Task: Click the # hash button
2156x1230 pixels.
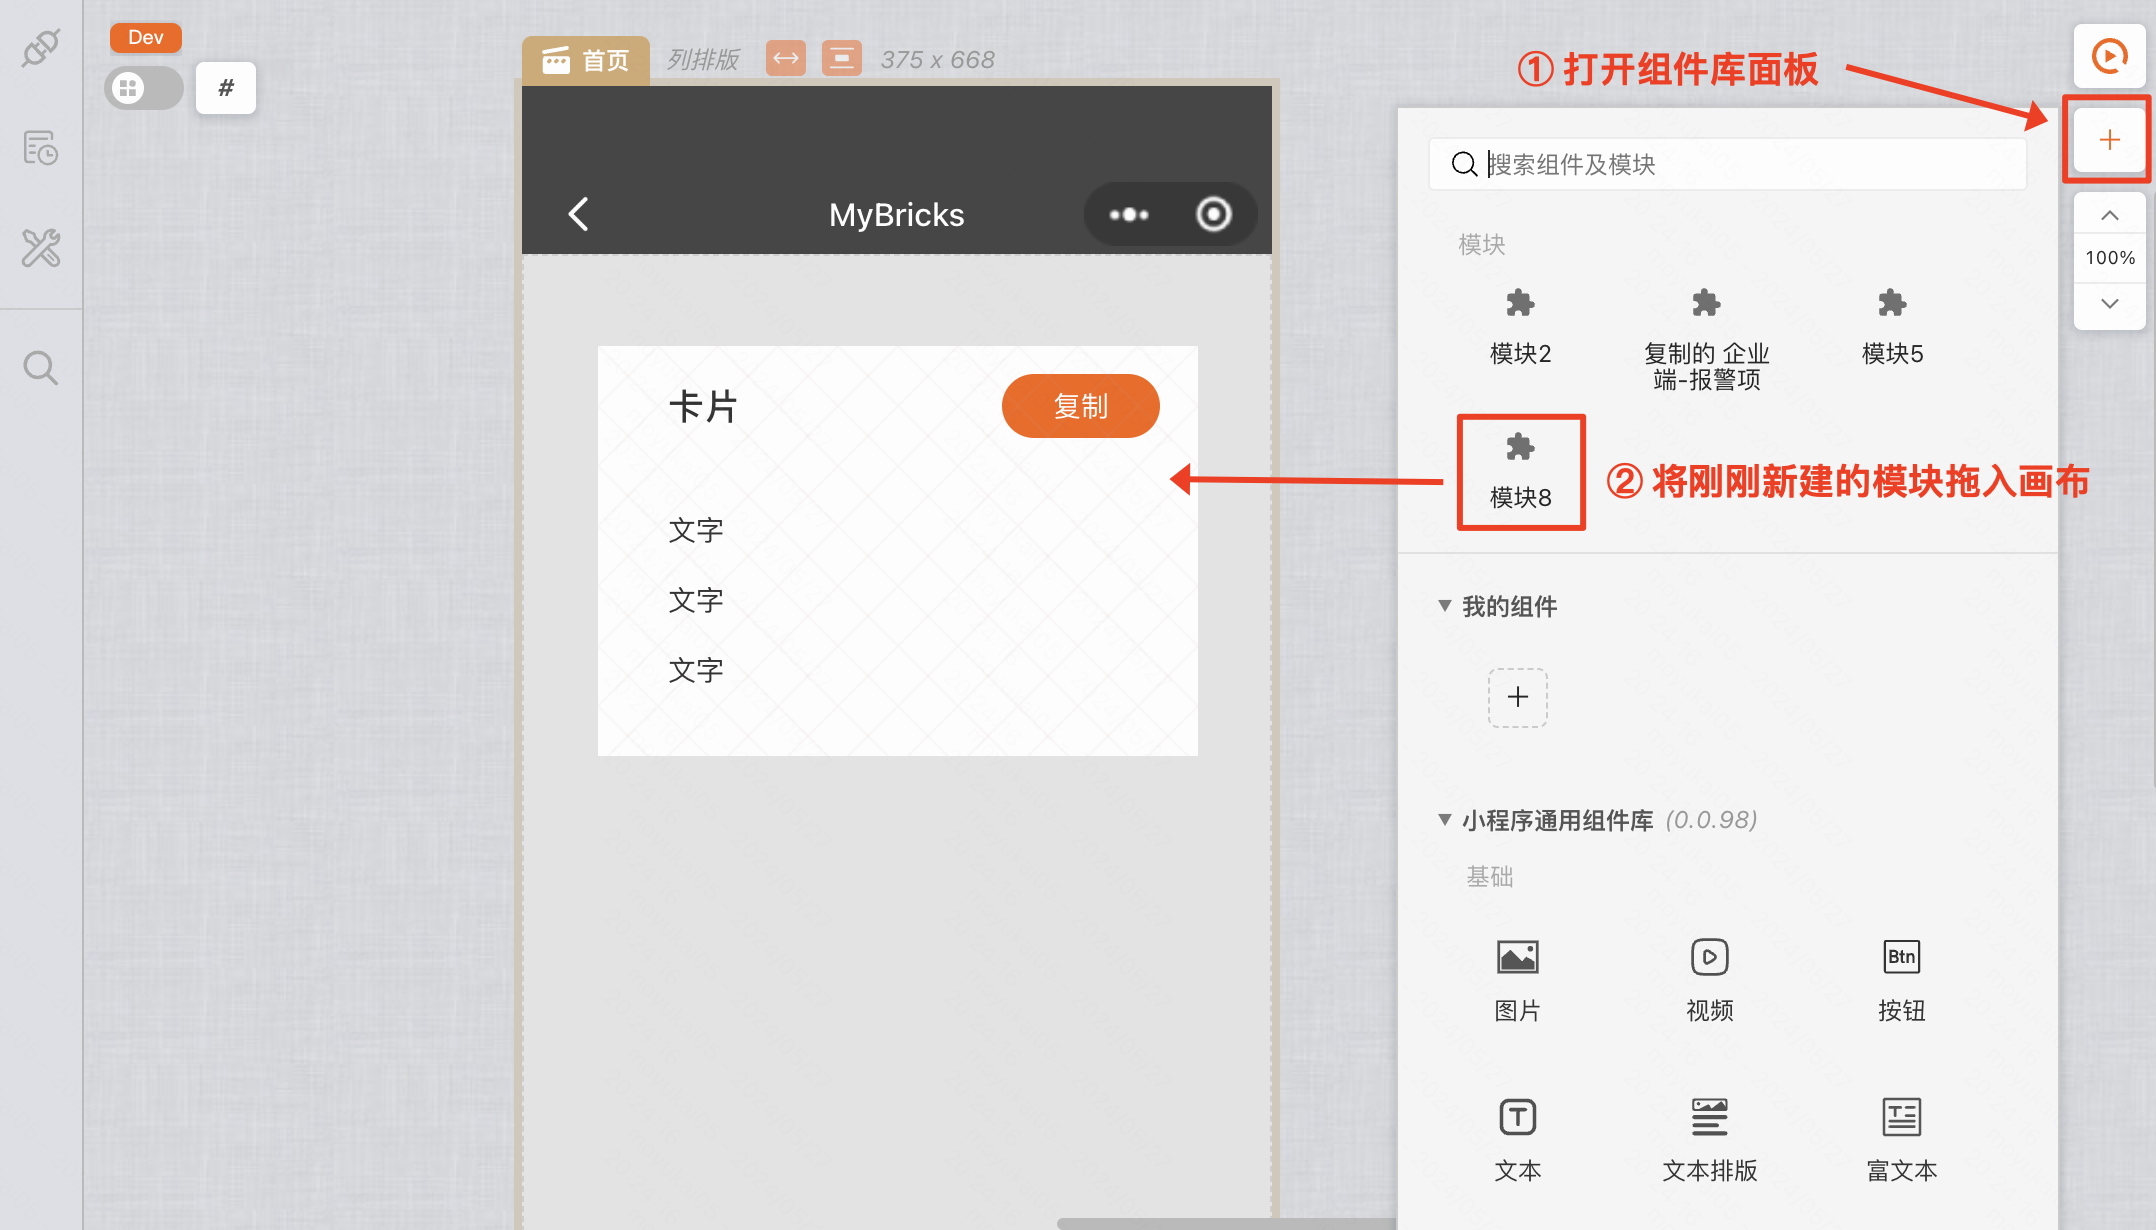Action: [x=226, y=88]
